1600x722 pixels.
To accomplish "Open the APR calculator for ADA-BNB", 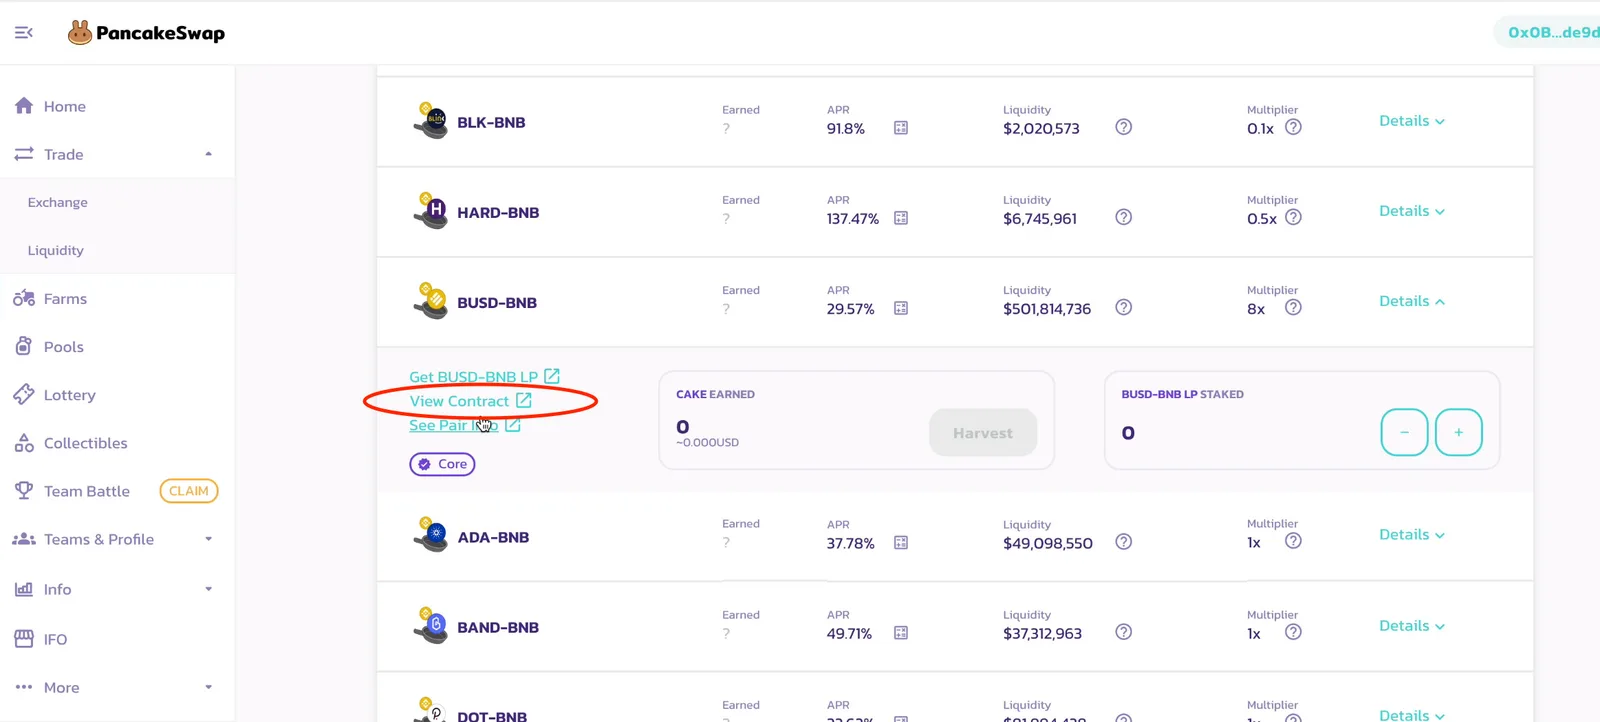I will click(x=901, y=543).
